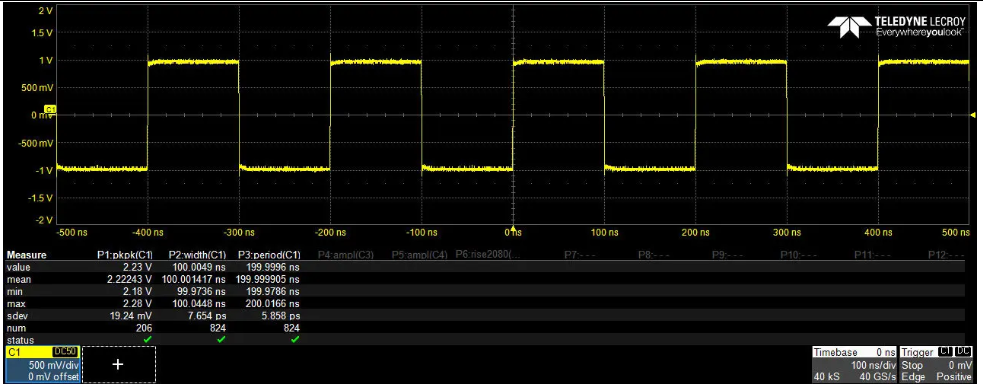Click the green status checkmark under P2:width

221,339
